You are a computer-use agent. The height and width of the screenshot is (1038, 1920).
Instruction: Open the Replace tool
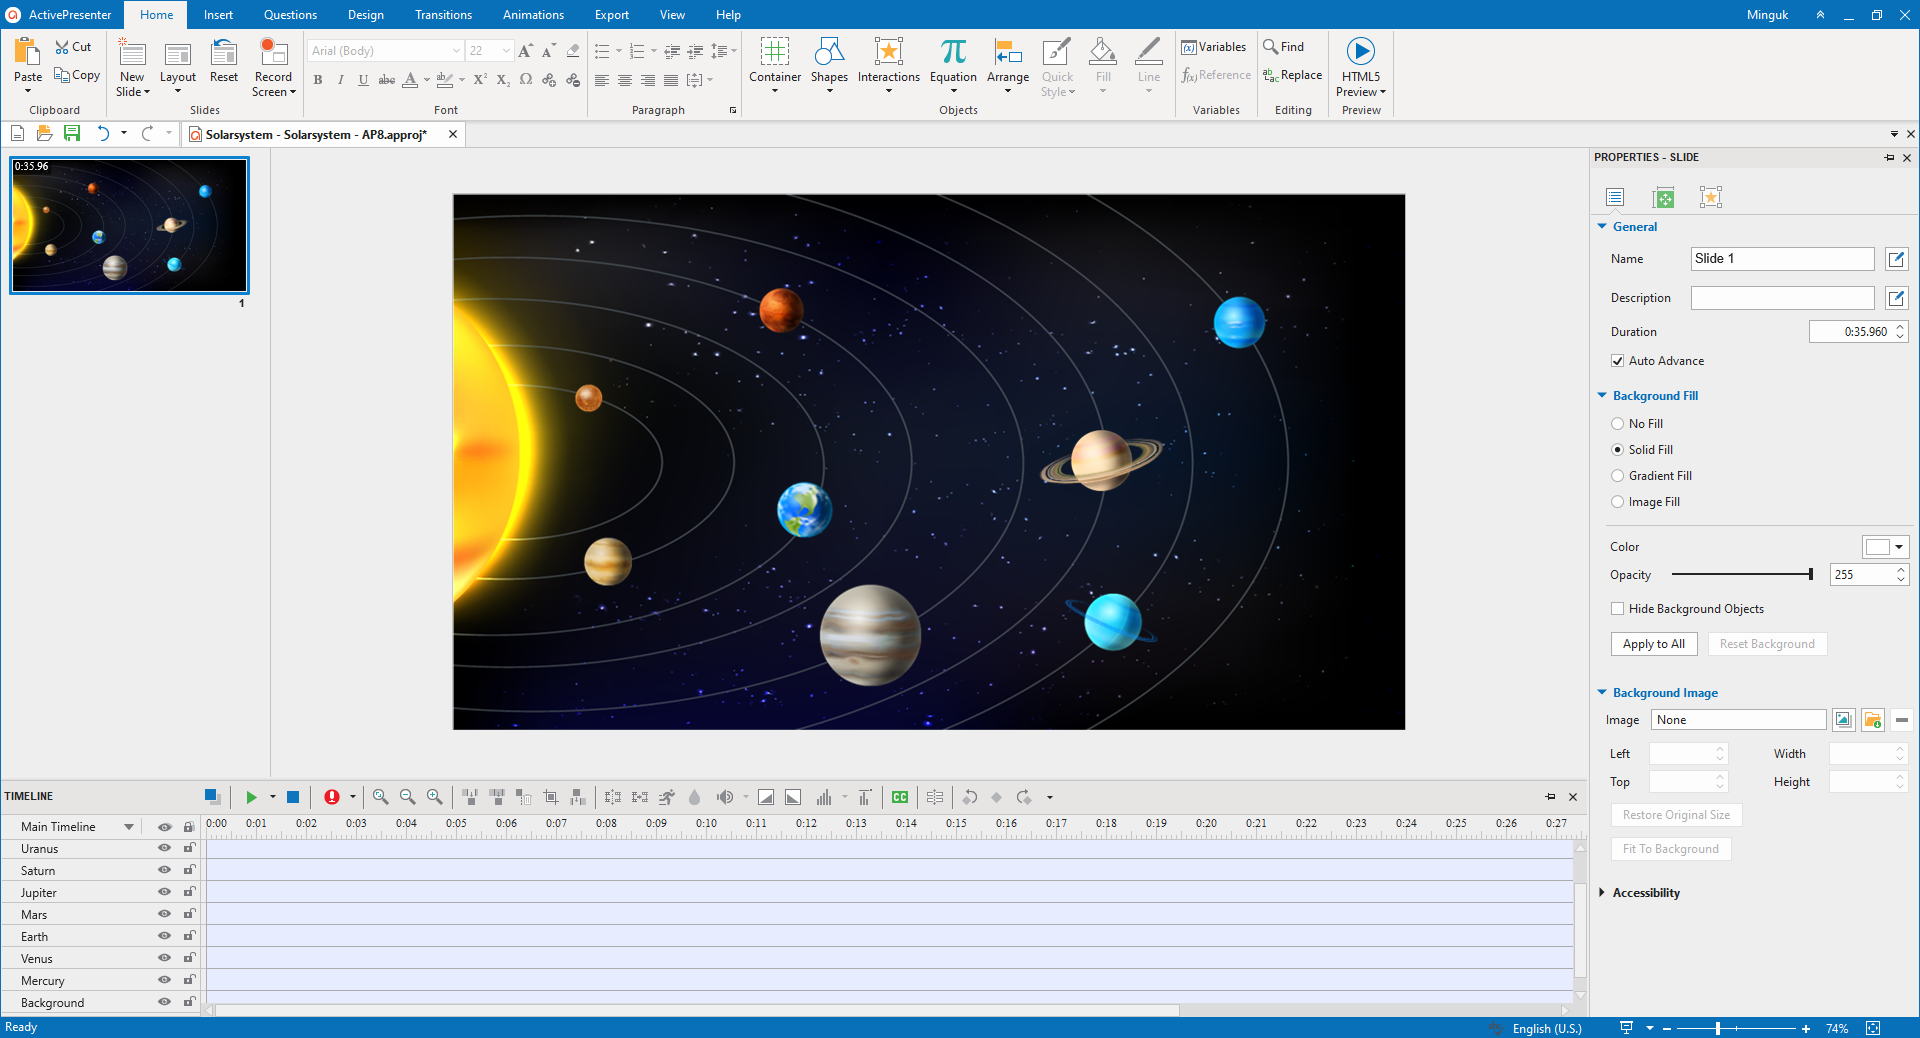[1293, 75]
